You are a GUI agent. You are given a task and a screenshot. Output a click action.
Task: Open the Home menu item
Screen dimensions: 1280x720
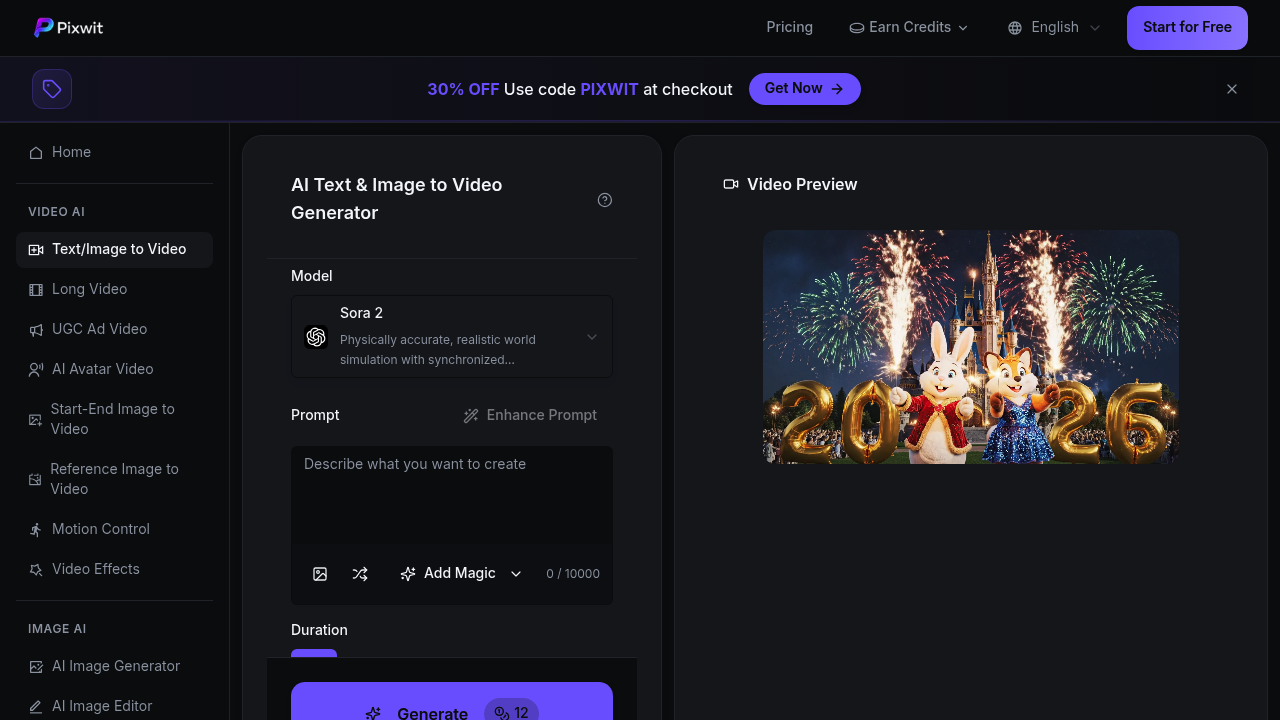70,152
